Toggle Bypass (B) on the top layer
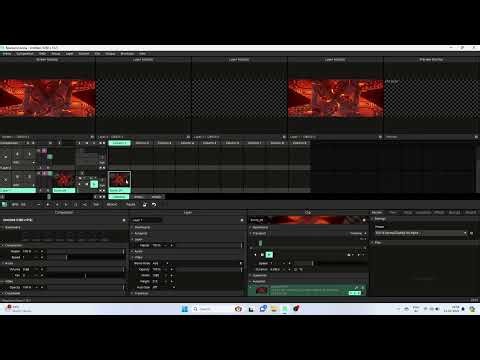The width and height of the screenshot is (480, 360). 17,154
